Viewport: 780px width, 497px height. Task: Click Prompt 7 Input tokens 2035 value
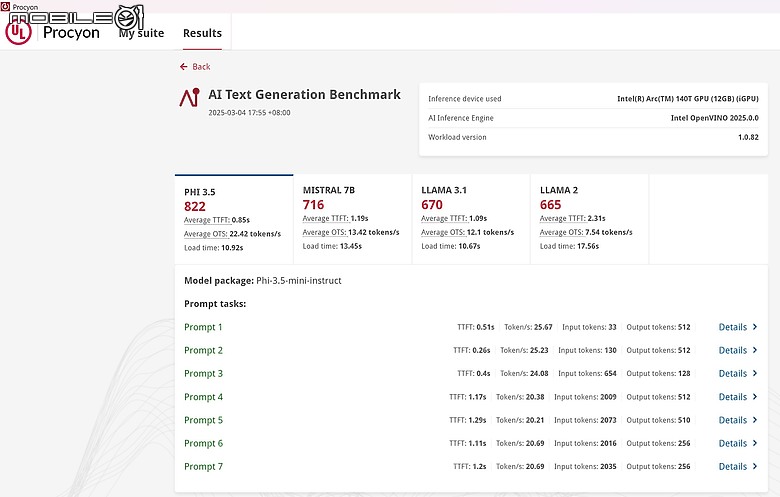pos(608,467)
